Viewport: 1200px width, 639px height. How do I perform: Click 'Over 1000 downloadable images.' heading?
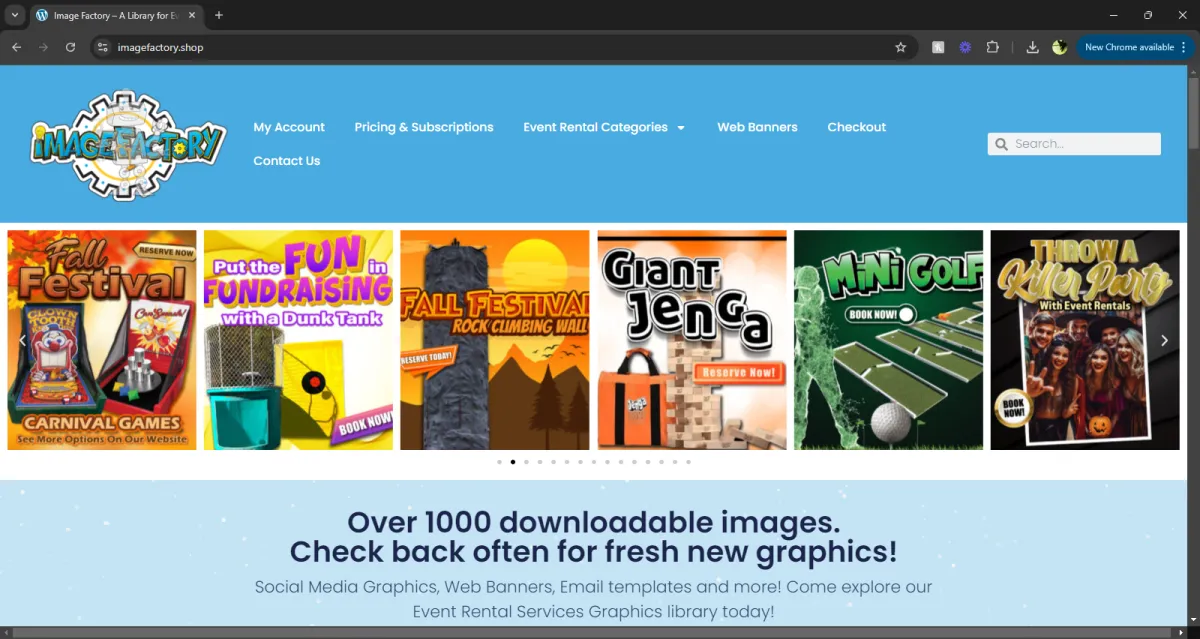[593, 522]
